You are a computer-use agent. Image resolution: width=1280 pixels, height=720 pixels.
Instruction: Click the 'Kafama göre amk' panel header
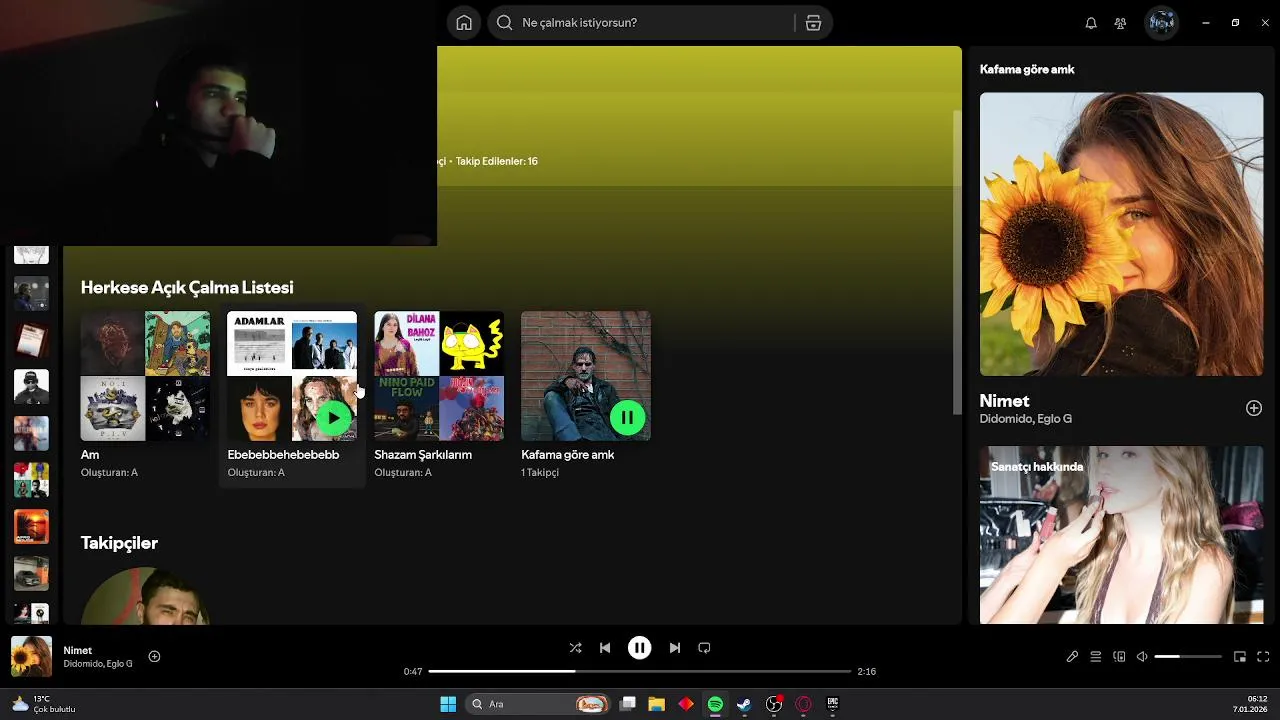tap(1027, 69)
